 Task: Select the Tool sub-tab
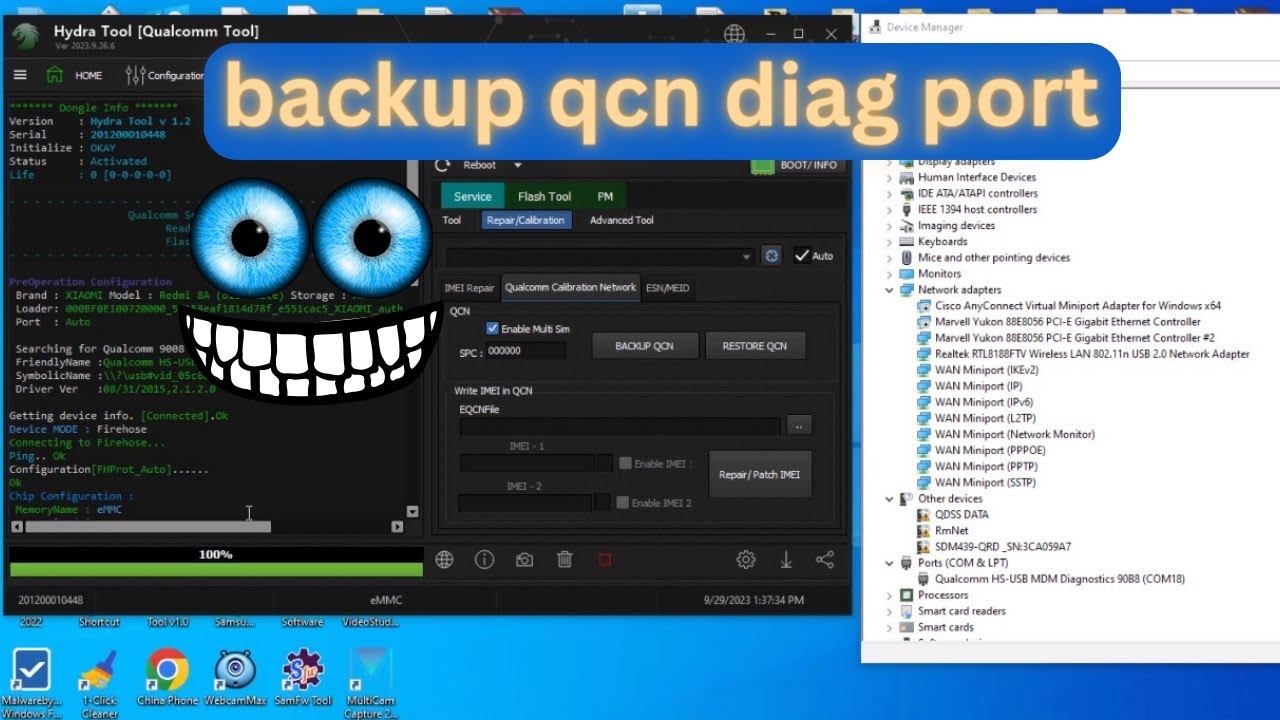pos(452,220)
